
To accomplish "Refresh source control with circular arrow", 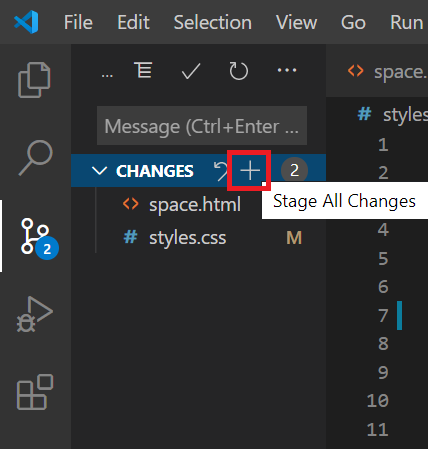I will coord(239,71).
